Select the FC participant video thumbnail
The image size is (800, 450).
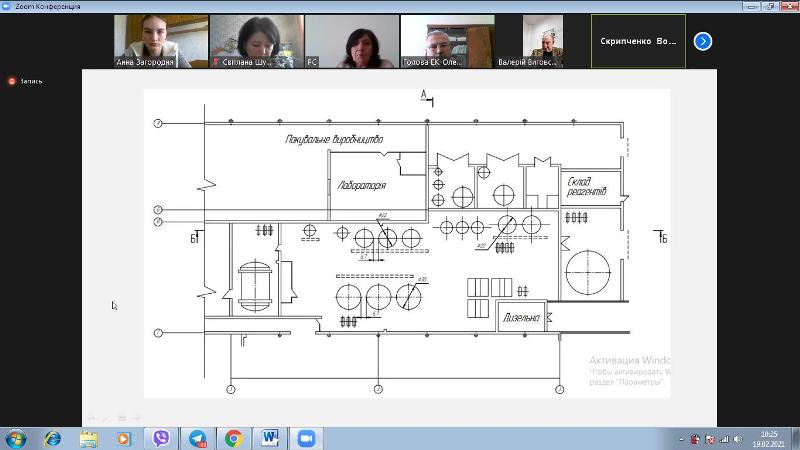pyautogui.click(x=352, y=41)
